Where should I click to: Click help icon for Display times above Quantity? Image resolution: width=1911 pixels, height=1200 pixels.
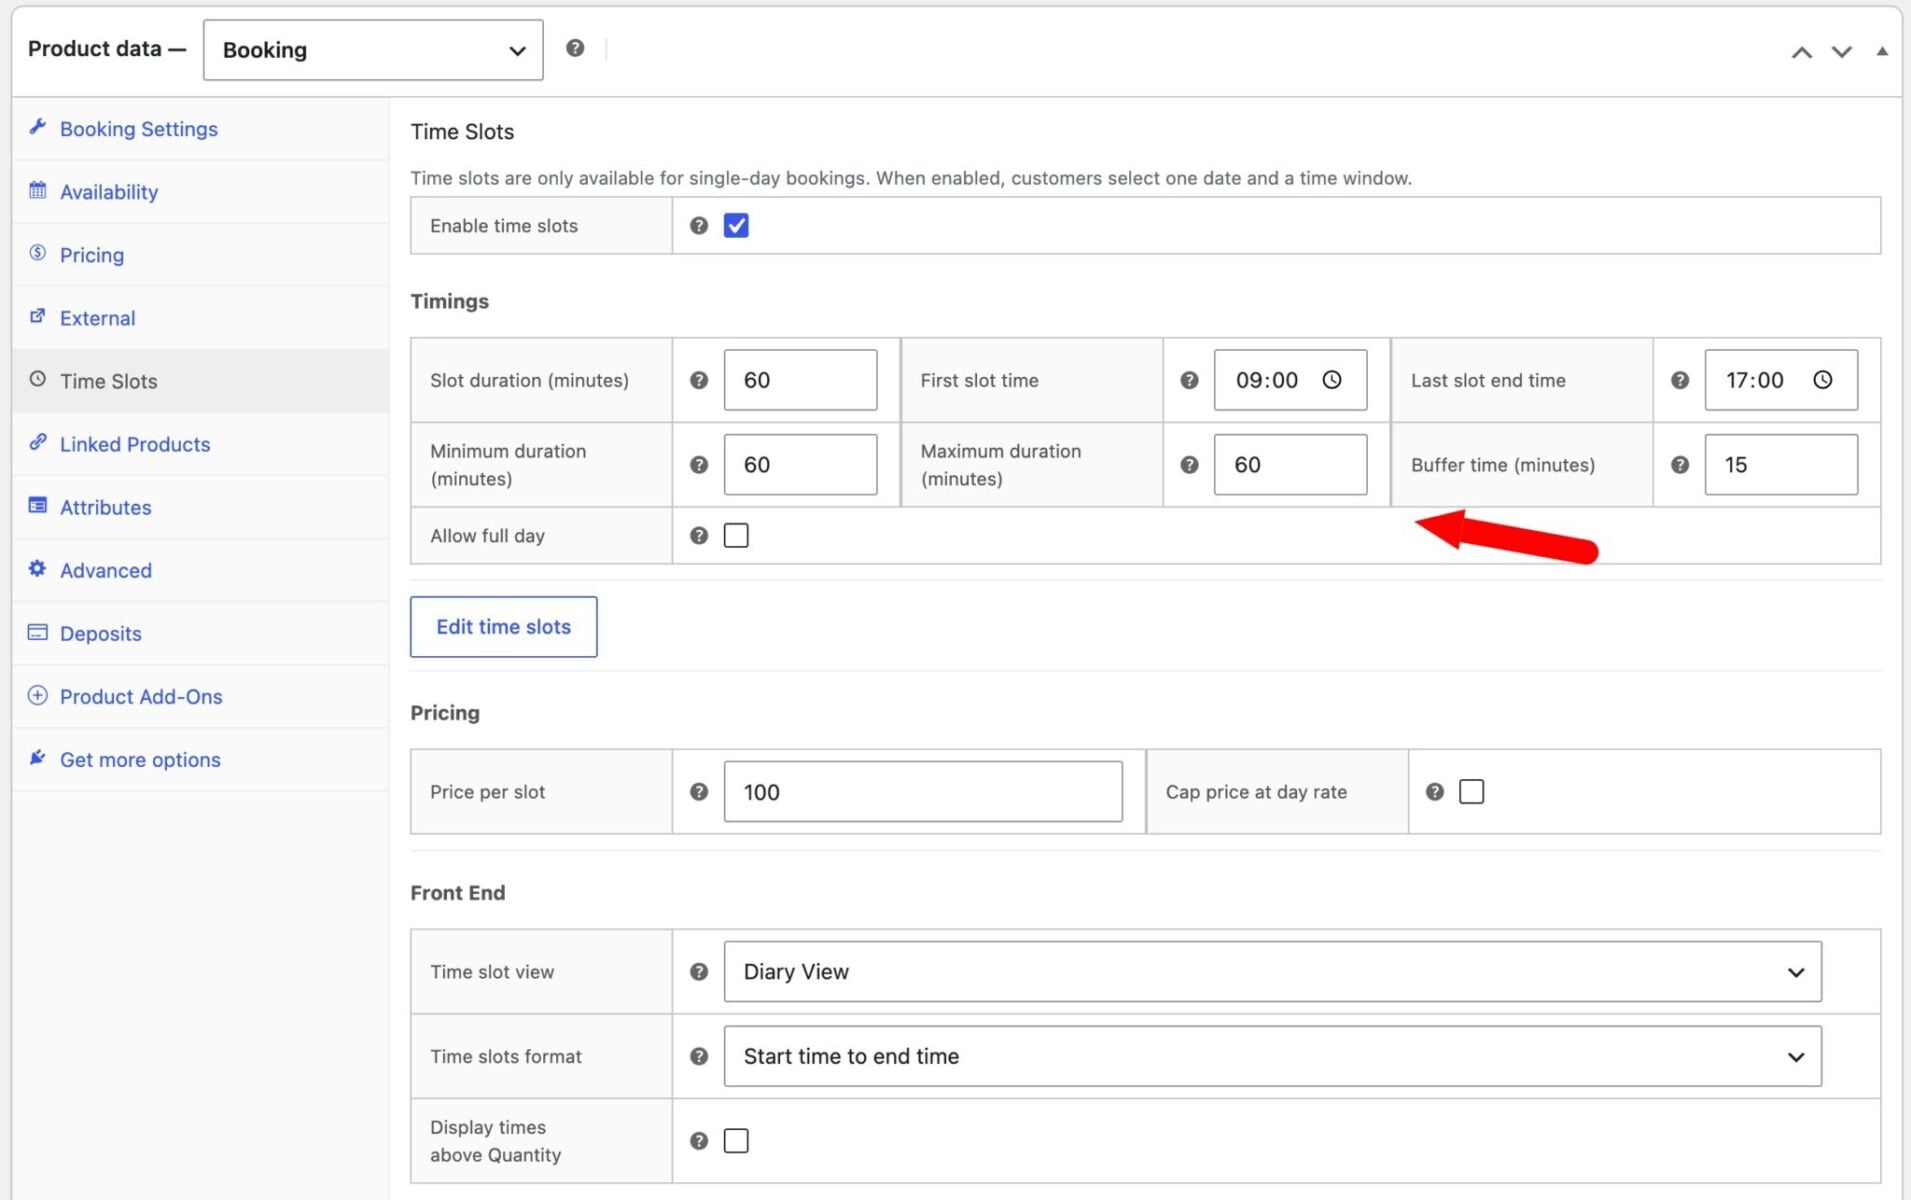(x=699, y=1141)
